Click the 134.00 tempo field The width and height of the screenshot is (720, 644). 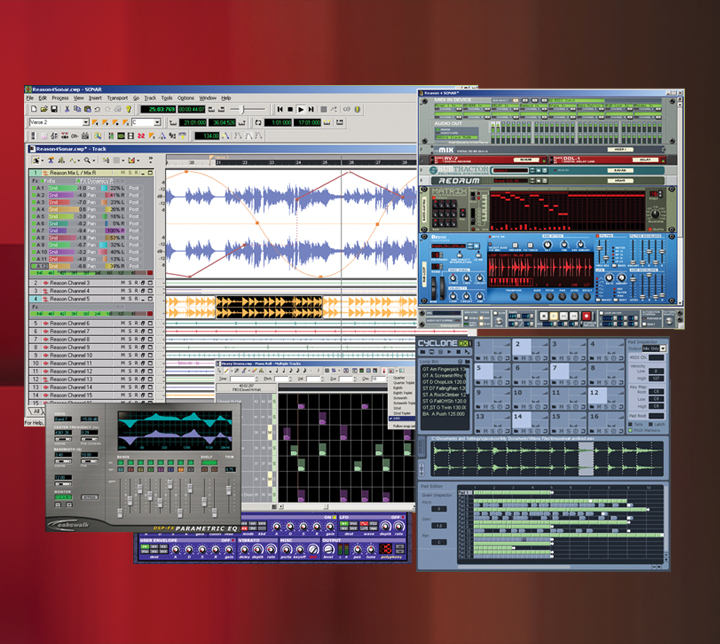pos(207,136)
